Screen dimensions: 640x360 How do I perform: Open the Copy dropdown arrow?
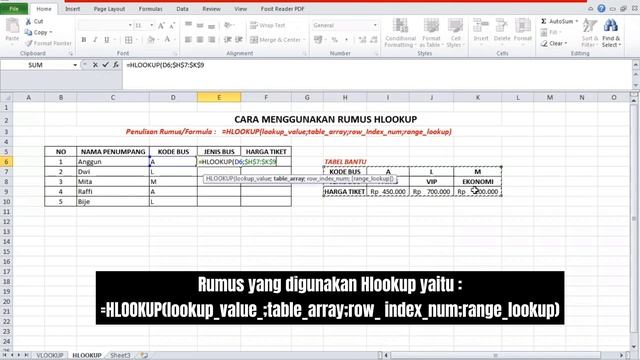pyautogui.click(x=51, y=32)
